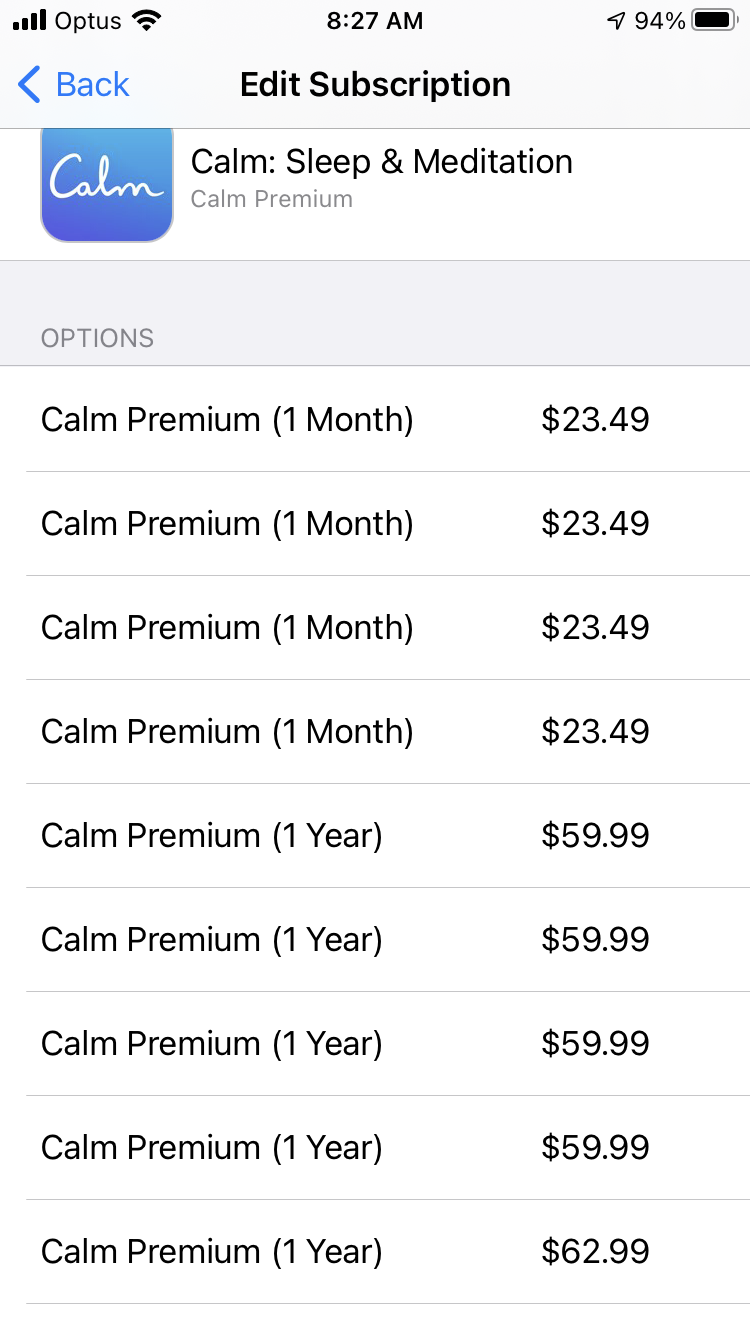This screenshot has height=1334, width=750.
Task: Select the fourth Calm Premium (1 Month) option
Action: [x=375, y=731]
